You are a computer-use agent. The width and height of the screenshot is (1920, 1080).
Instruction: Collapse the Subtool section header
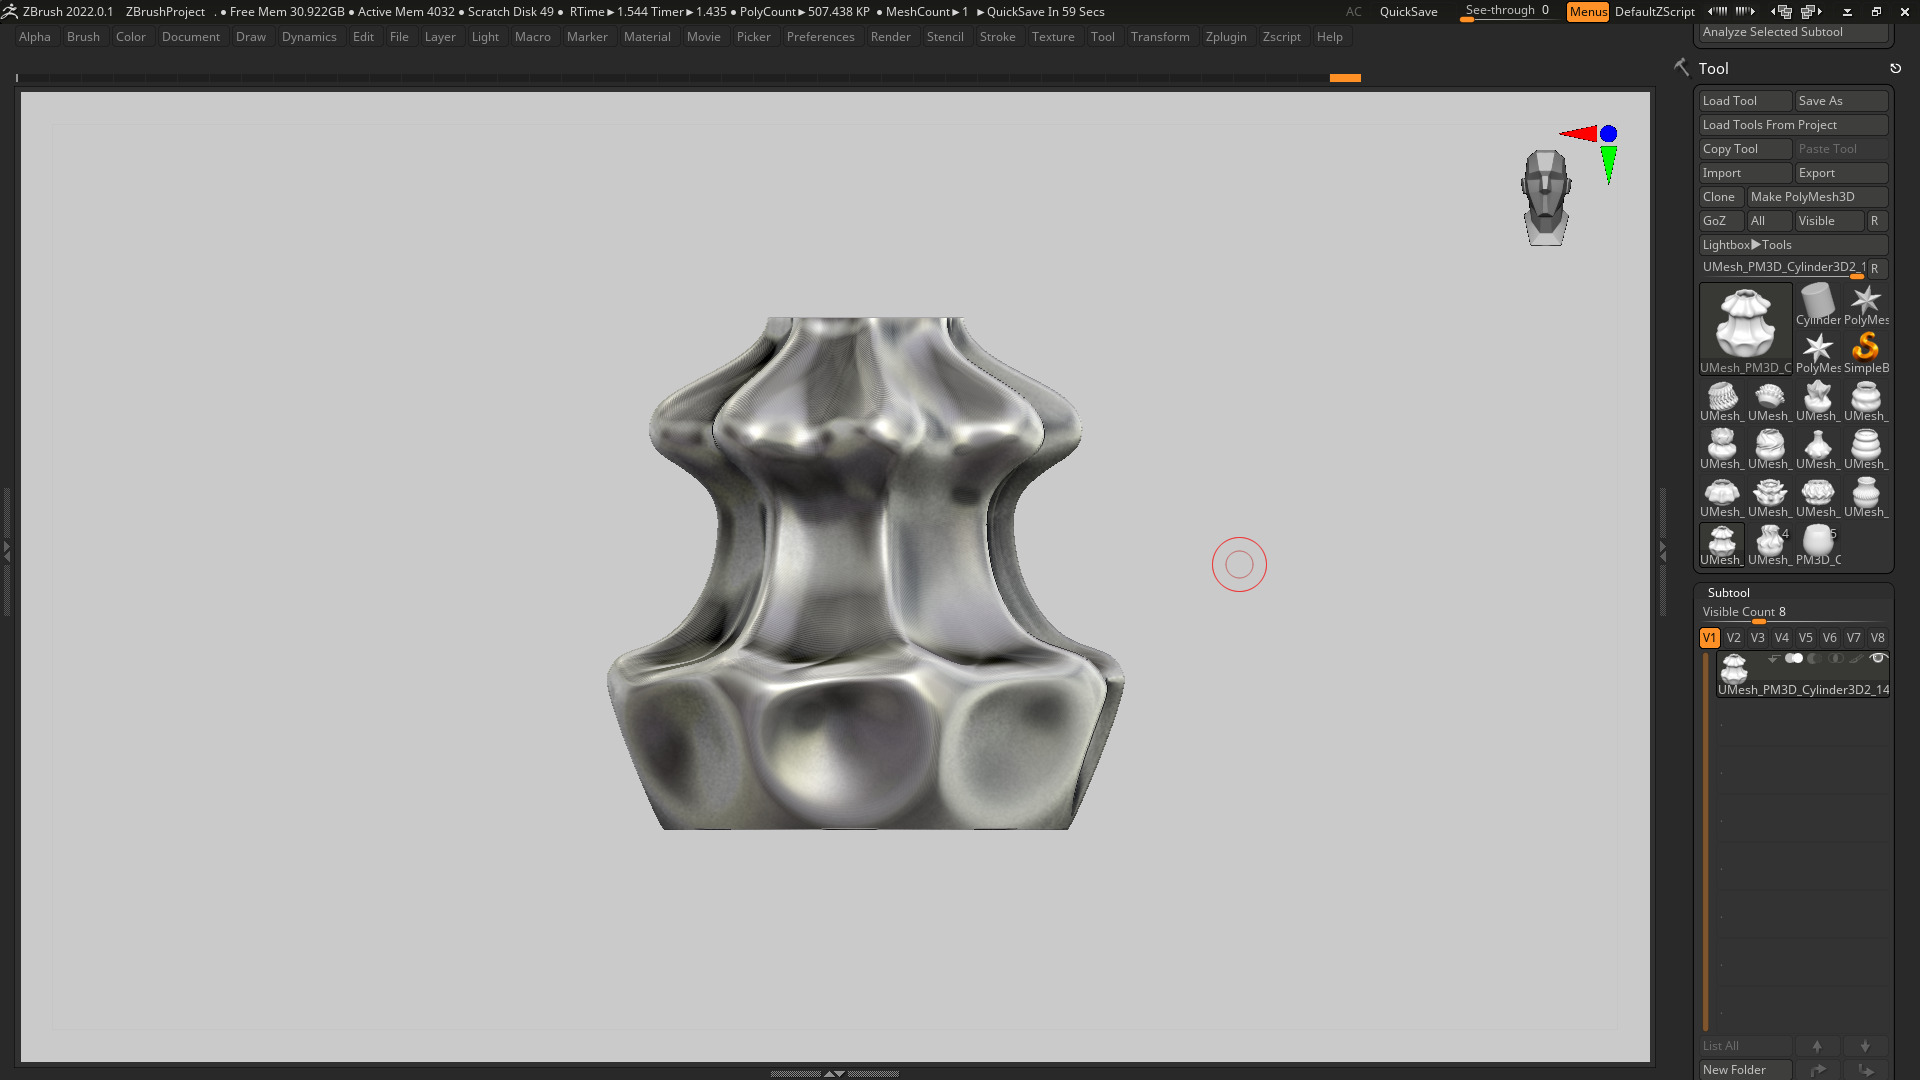coord(1728,593)
